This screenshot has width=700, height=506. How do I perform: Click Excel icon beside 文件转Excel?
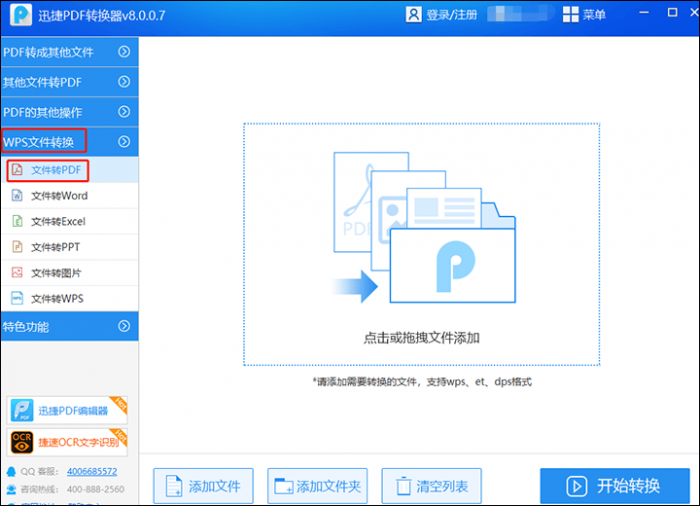click(x=17, y=221)
